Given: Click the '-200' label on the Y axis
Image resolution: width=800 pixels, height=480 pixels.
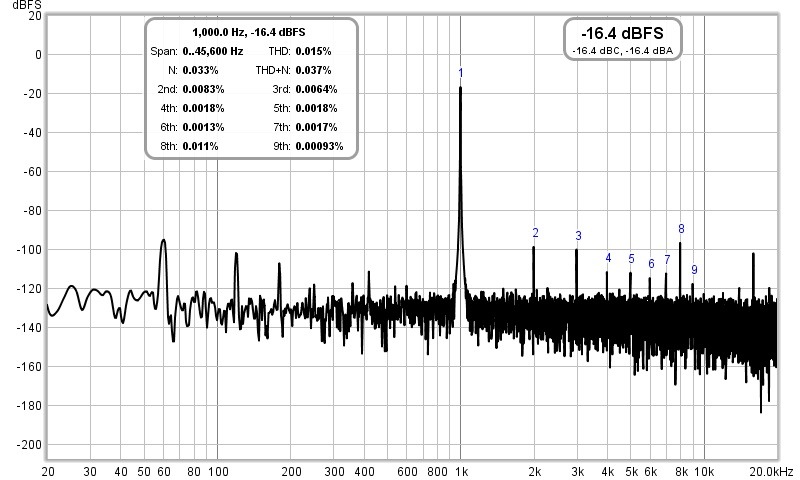Looking at the screenshot, I should coord(30,445).
